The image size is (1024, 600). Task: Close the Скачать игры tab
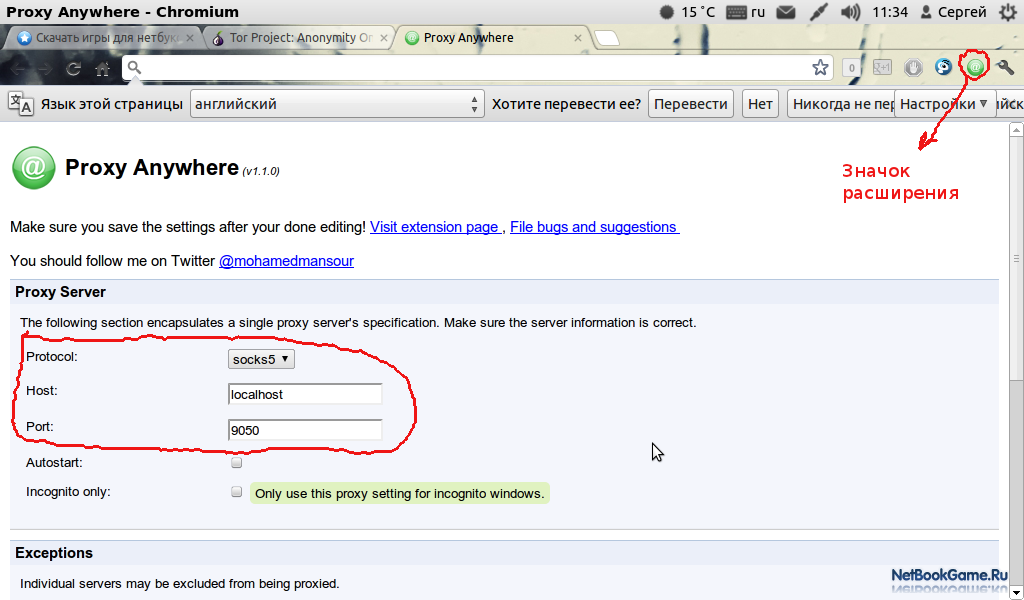point(189,38)
